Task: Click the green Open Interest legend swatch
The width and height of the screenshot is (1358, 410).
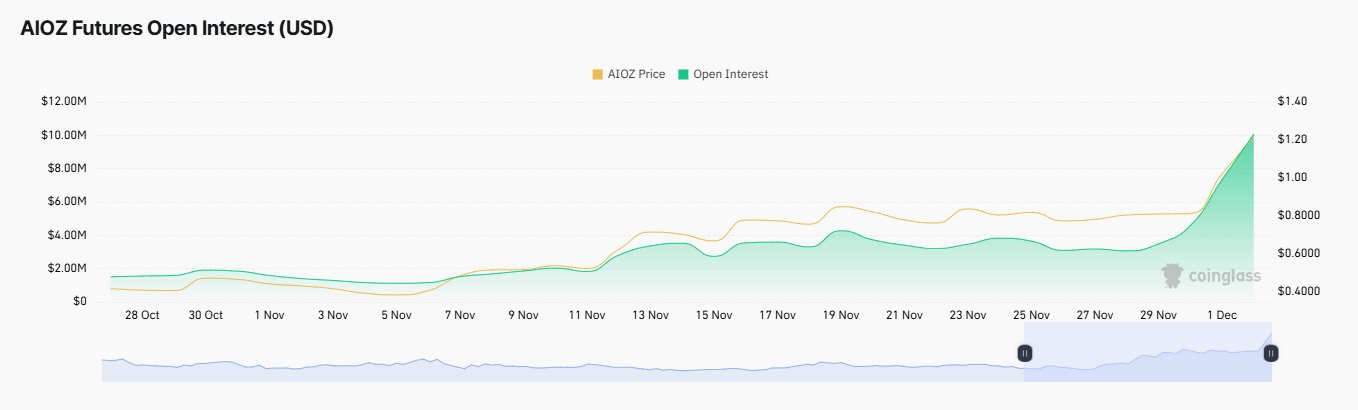Action: tap(684, 74)
